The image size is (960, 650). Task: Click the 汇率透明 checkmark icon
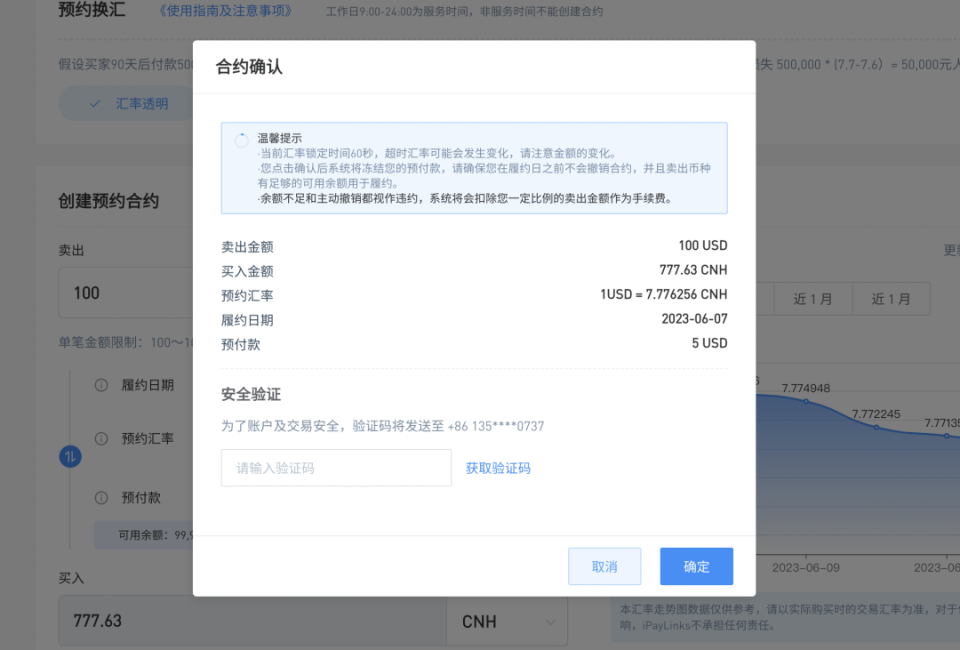[95, 104]
